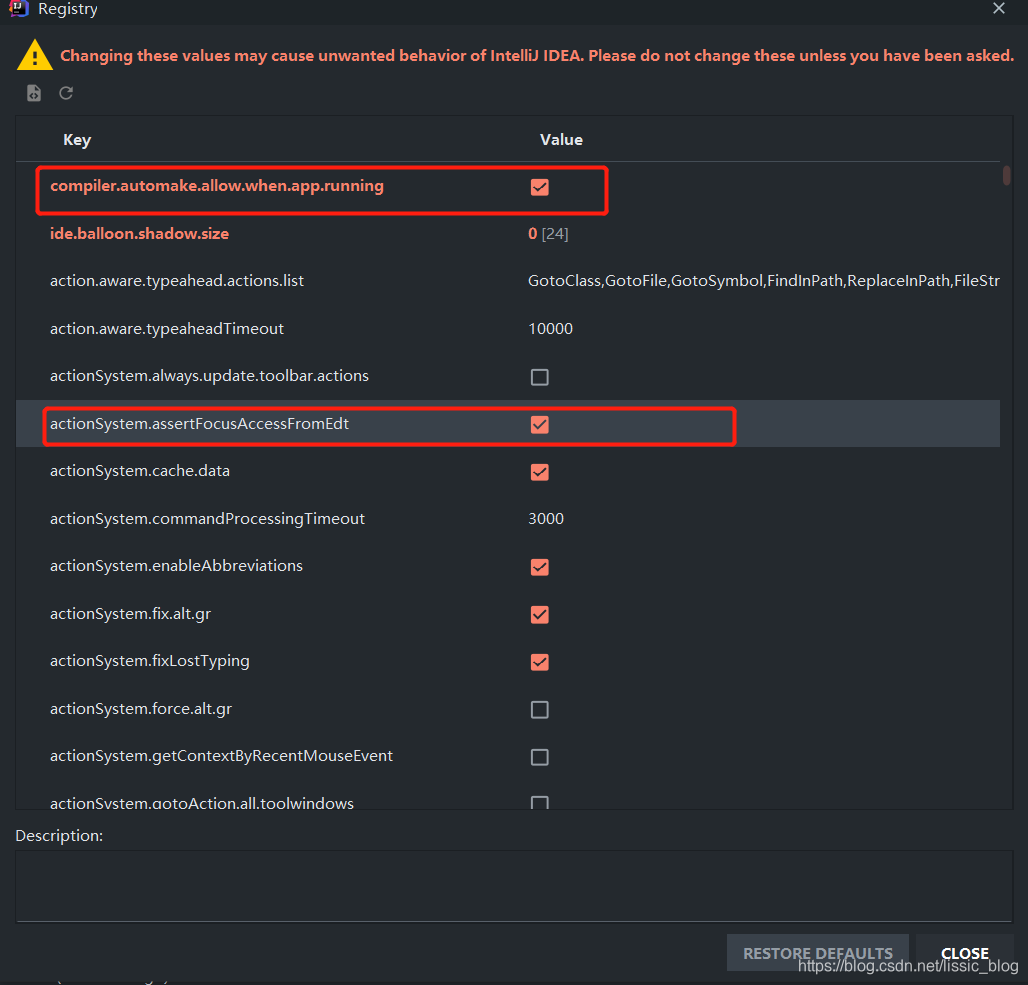This screenshot has height=985, width=1028.
Task: Click the IntelliJ IDEA logo in title bar
Action: point(19,9)
